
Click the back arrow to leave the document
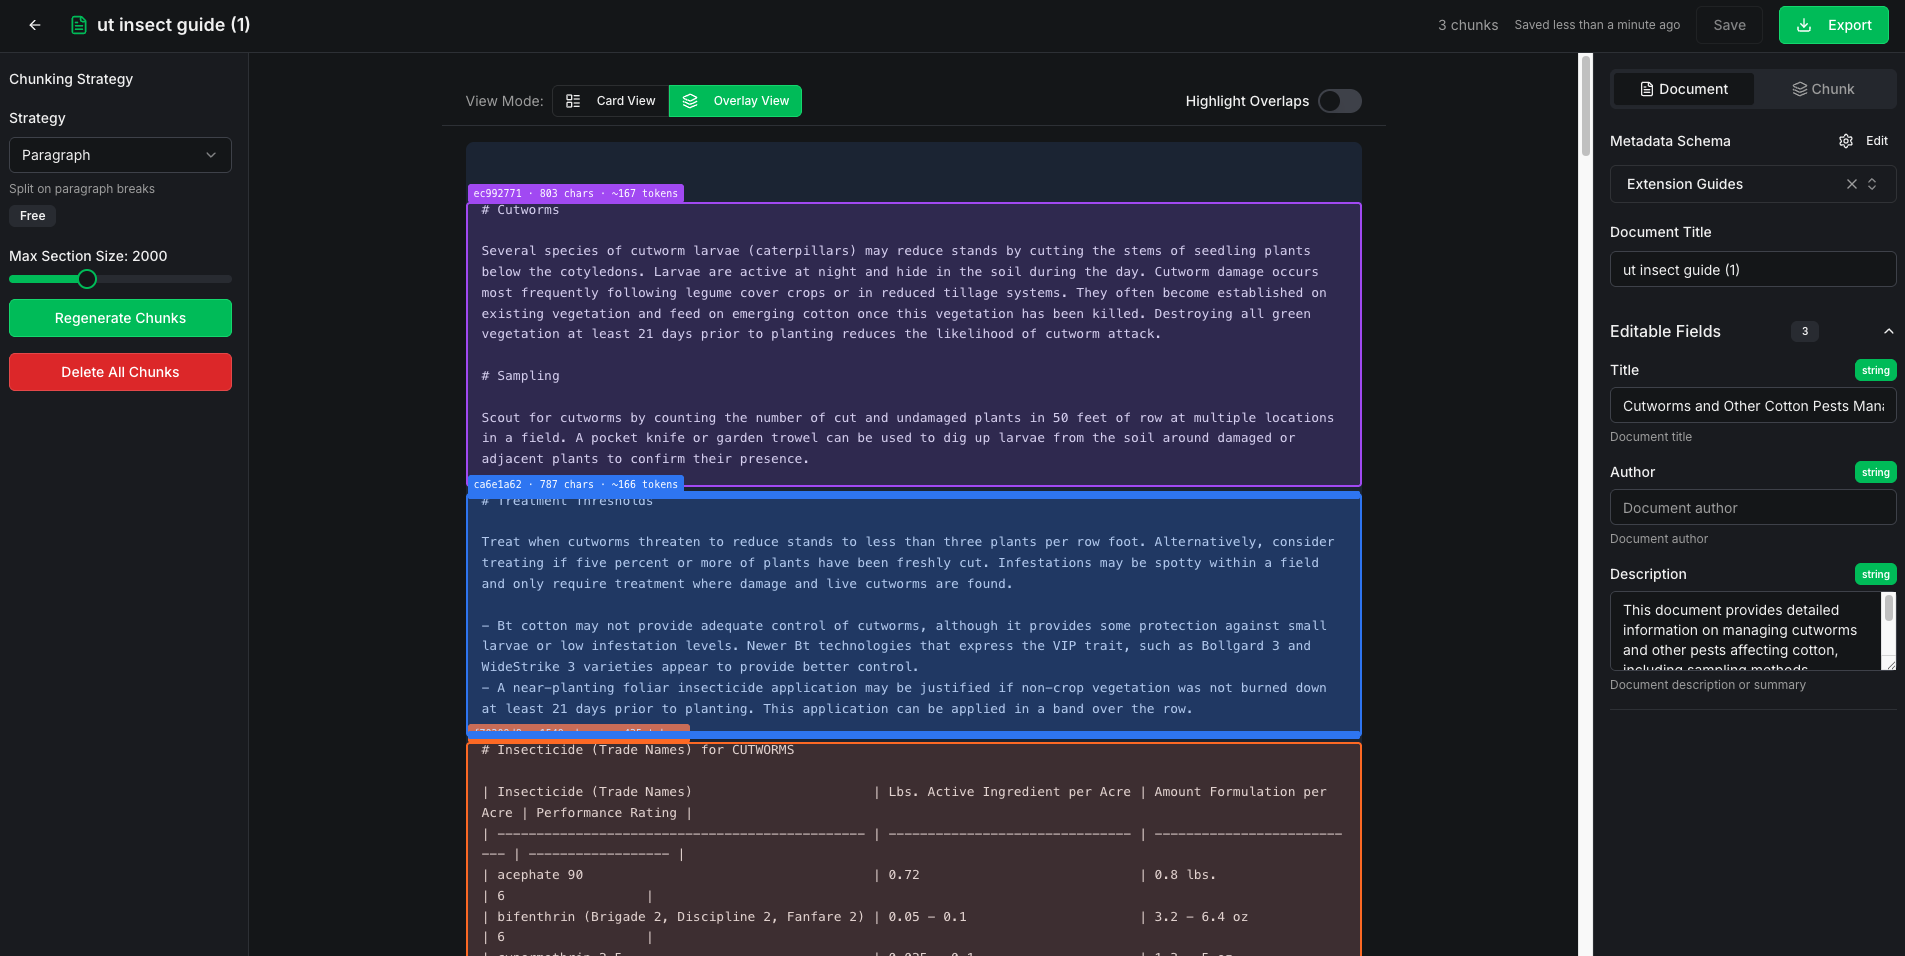click(x=35, y=25)
